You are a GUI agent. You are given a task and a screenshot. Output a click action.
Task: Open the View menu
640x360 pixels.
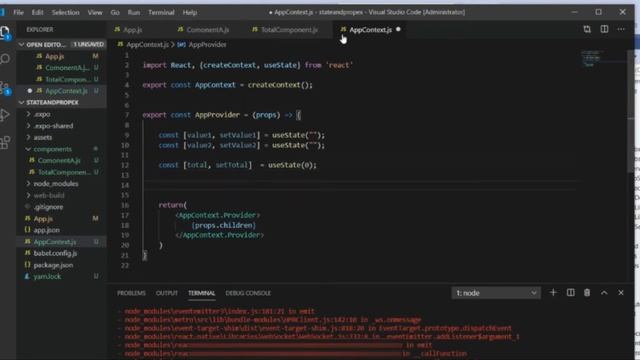[x=95, y=12]
